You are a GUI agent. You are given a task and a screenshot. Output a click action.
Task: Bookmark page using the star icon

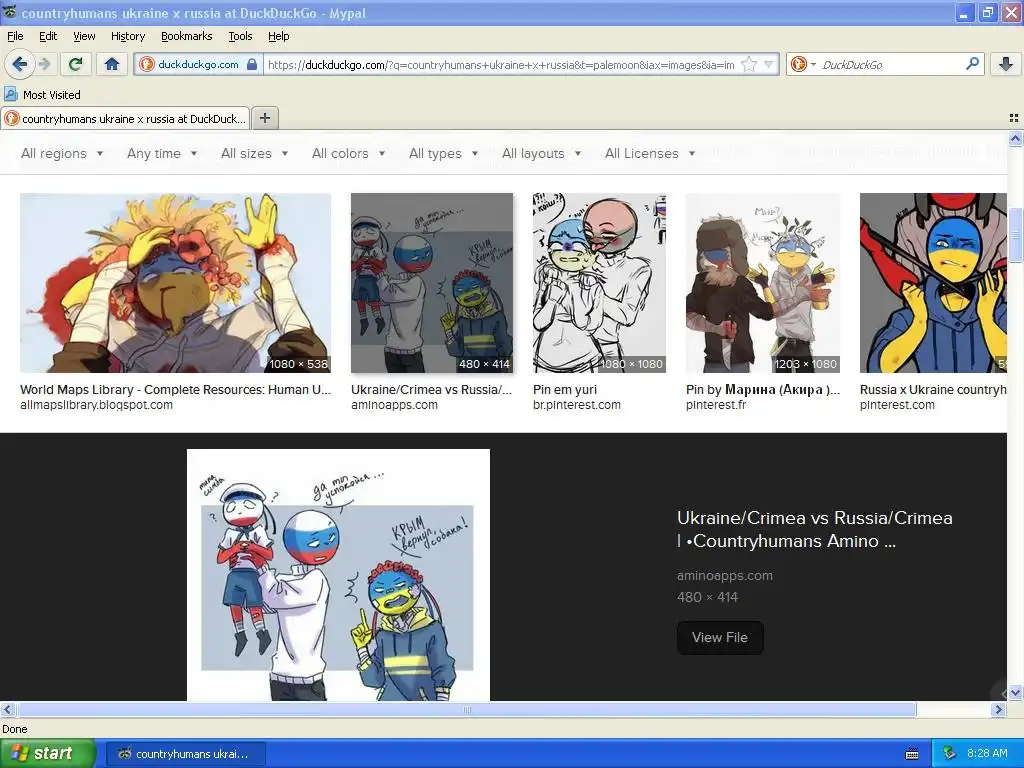point(750,64)
